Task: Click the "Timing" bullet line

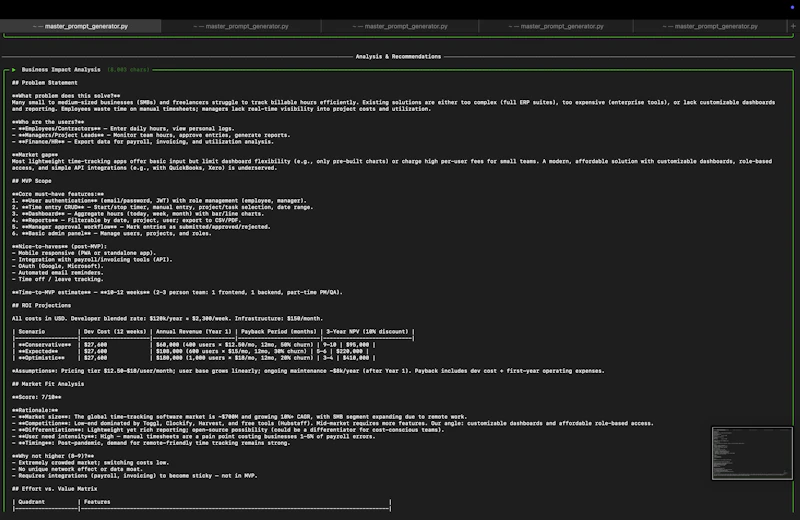Action: point(151,443)
